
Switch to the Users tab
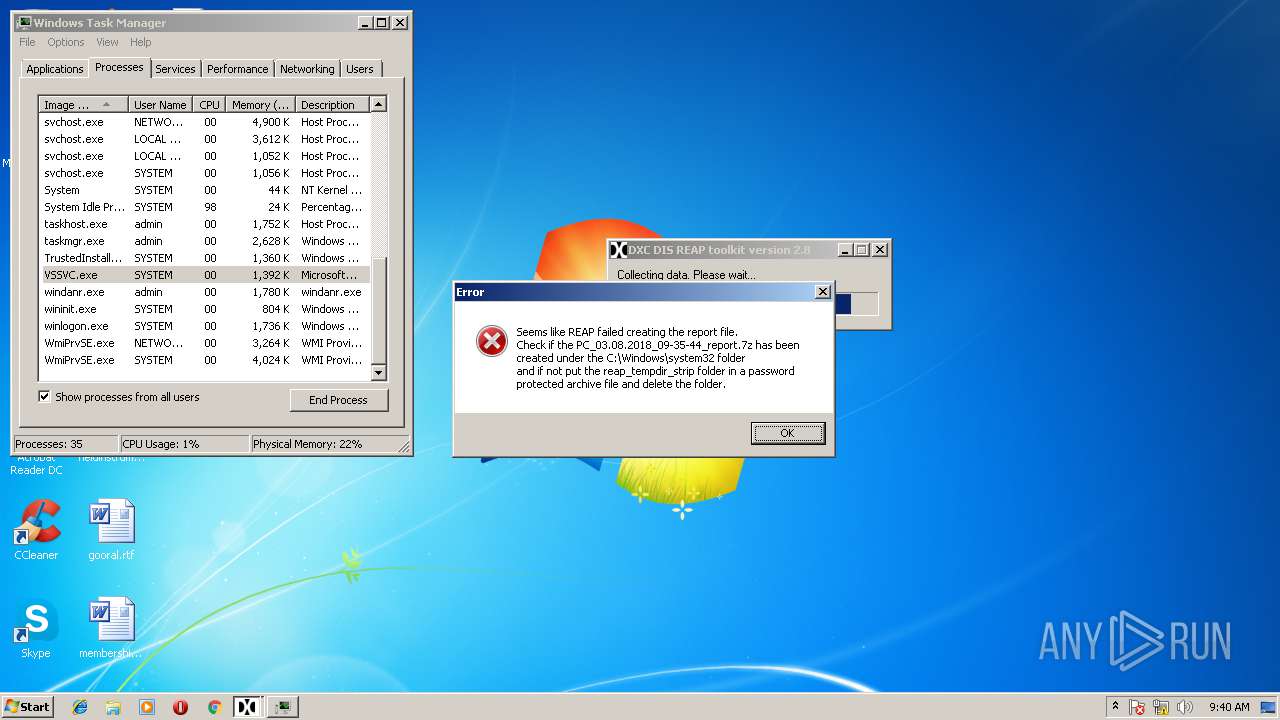coord(360,69)
